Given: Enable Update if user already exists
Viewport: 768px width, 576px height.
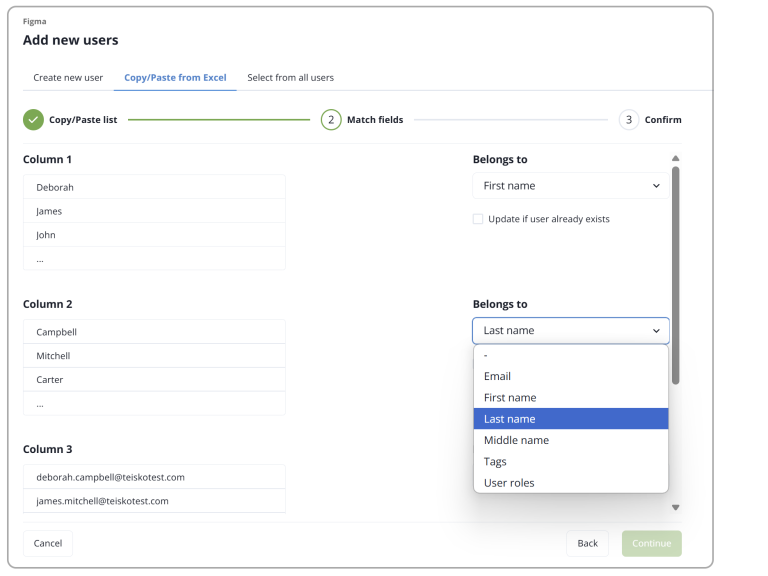Looking at the screenshot, I should tap(478, 219).
